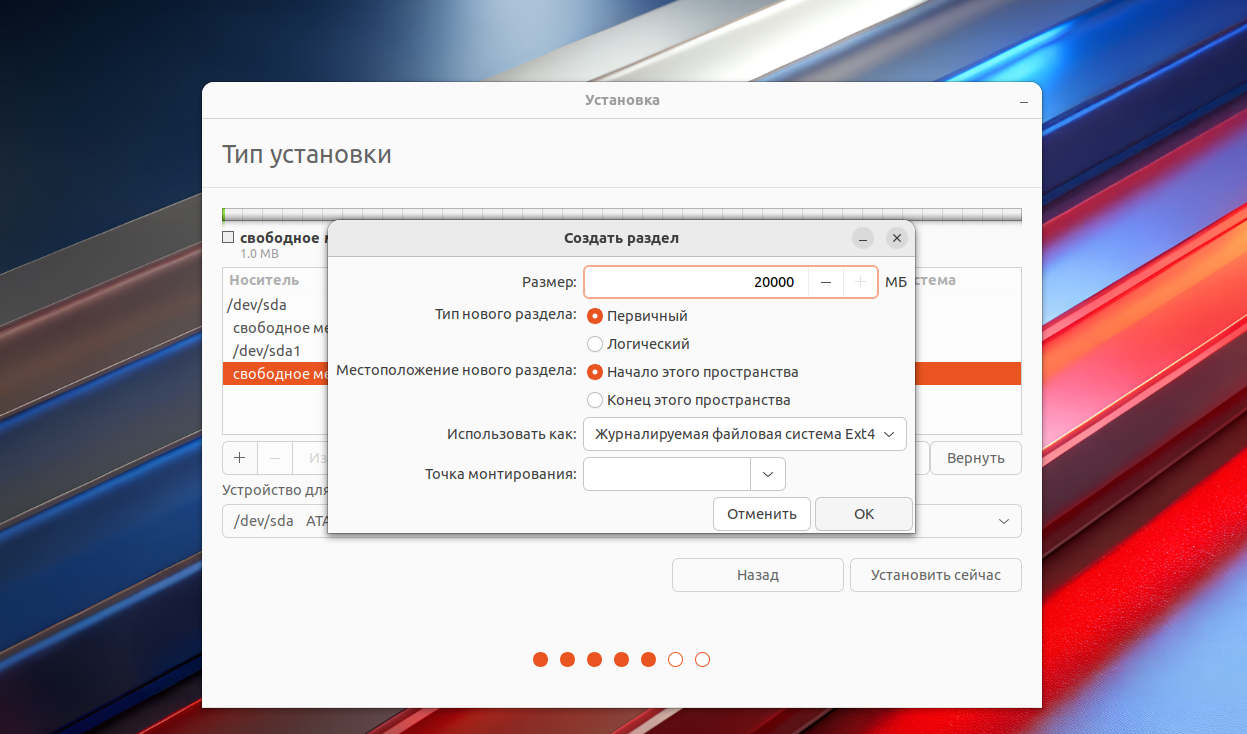Add new partition with plus icon
This screenshot has width=1247, height=734.
pyautogui.click(x=240, y=458)
